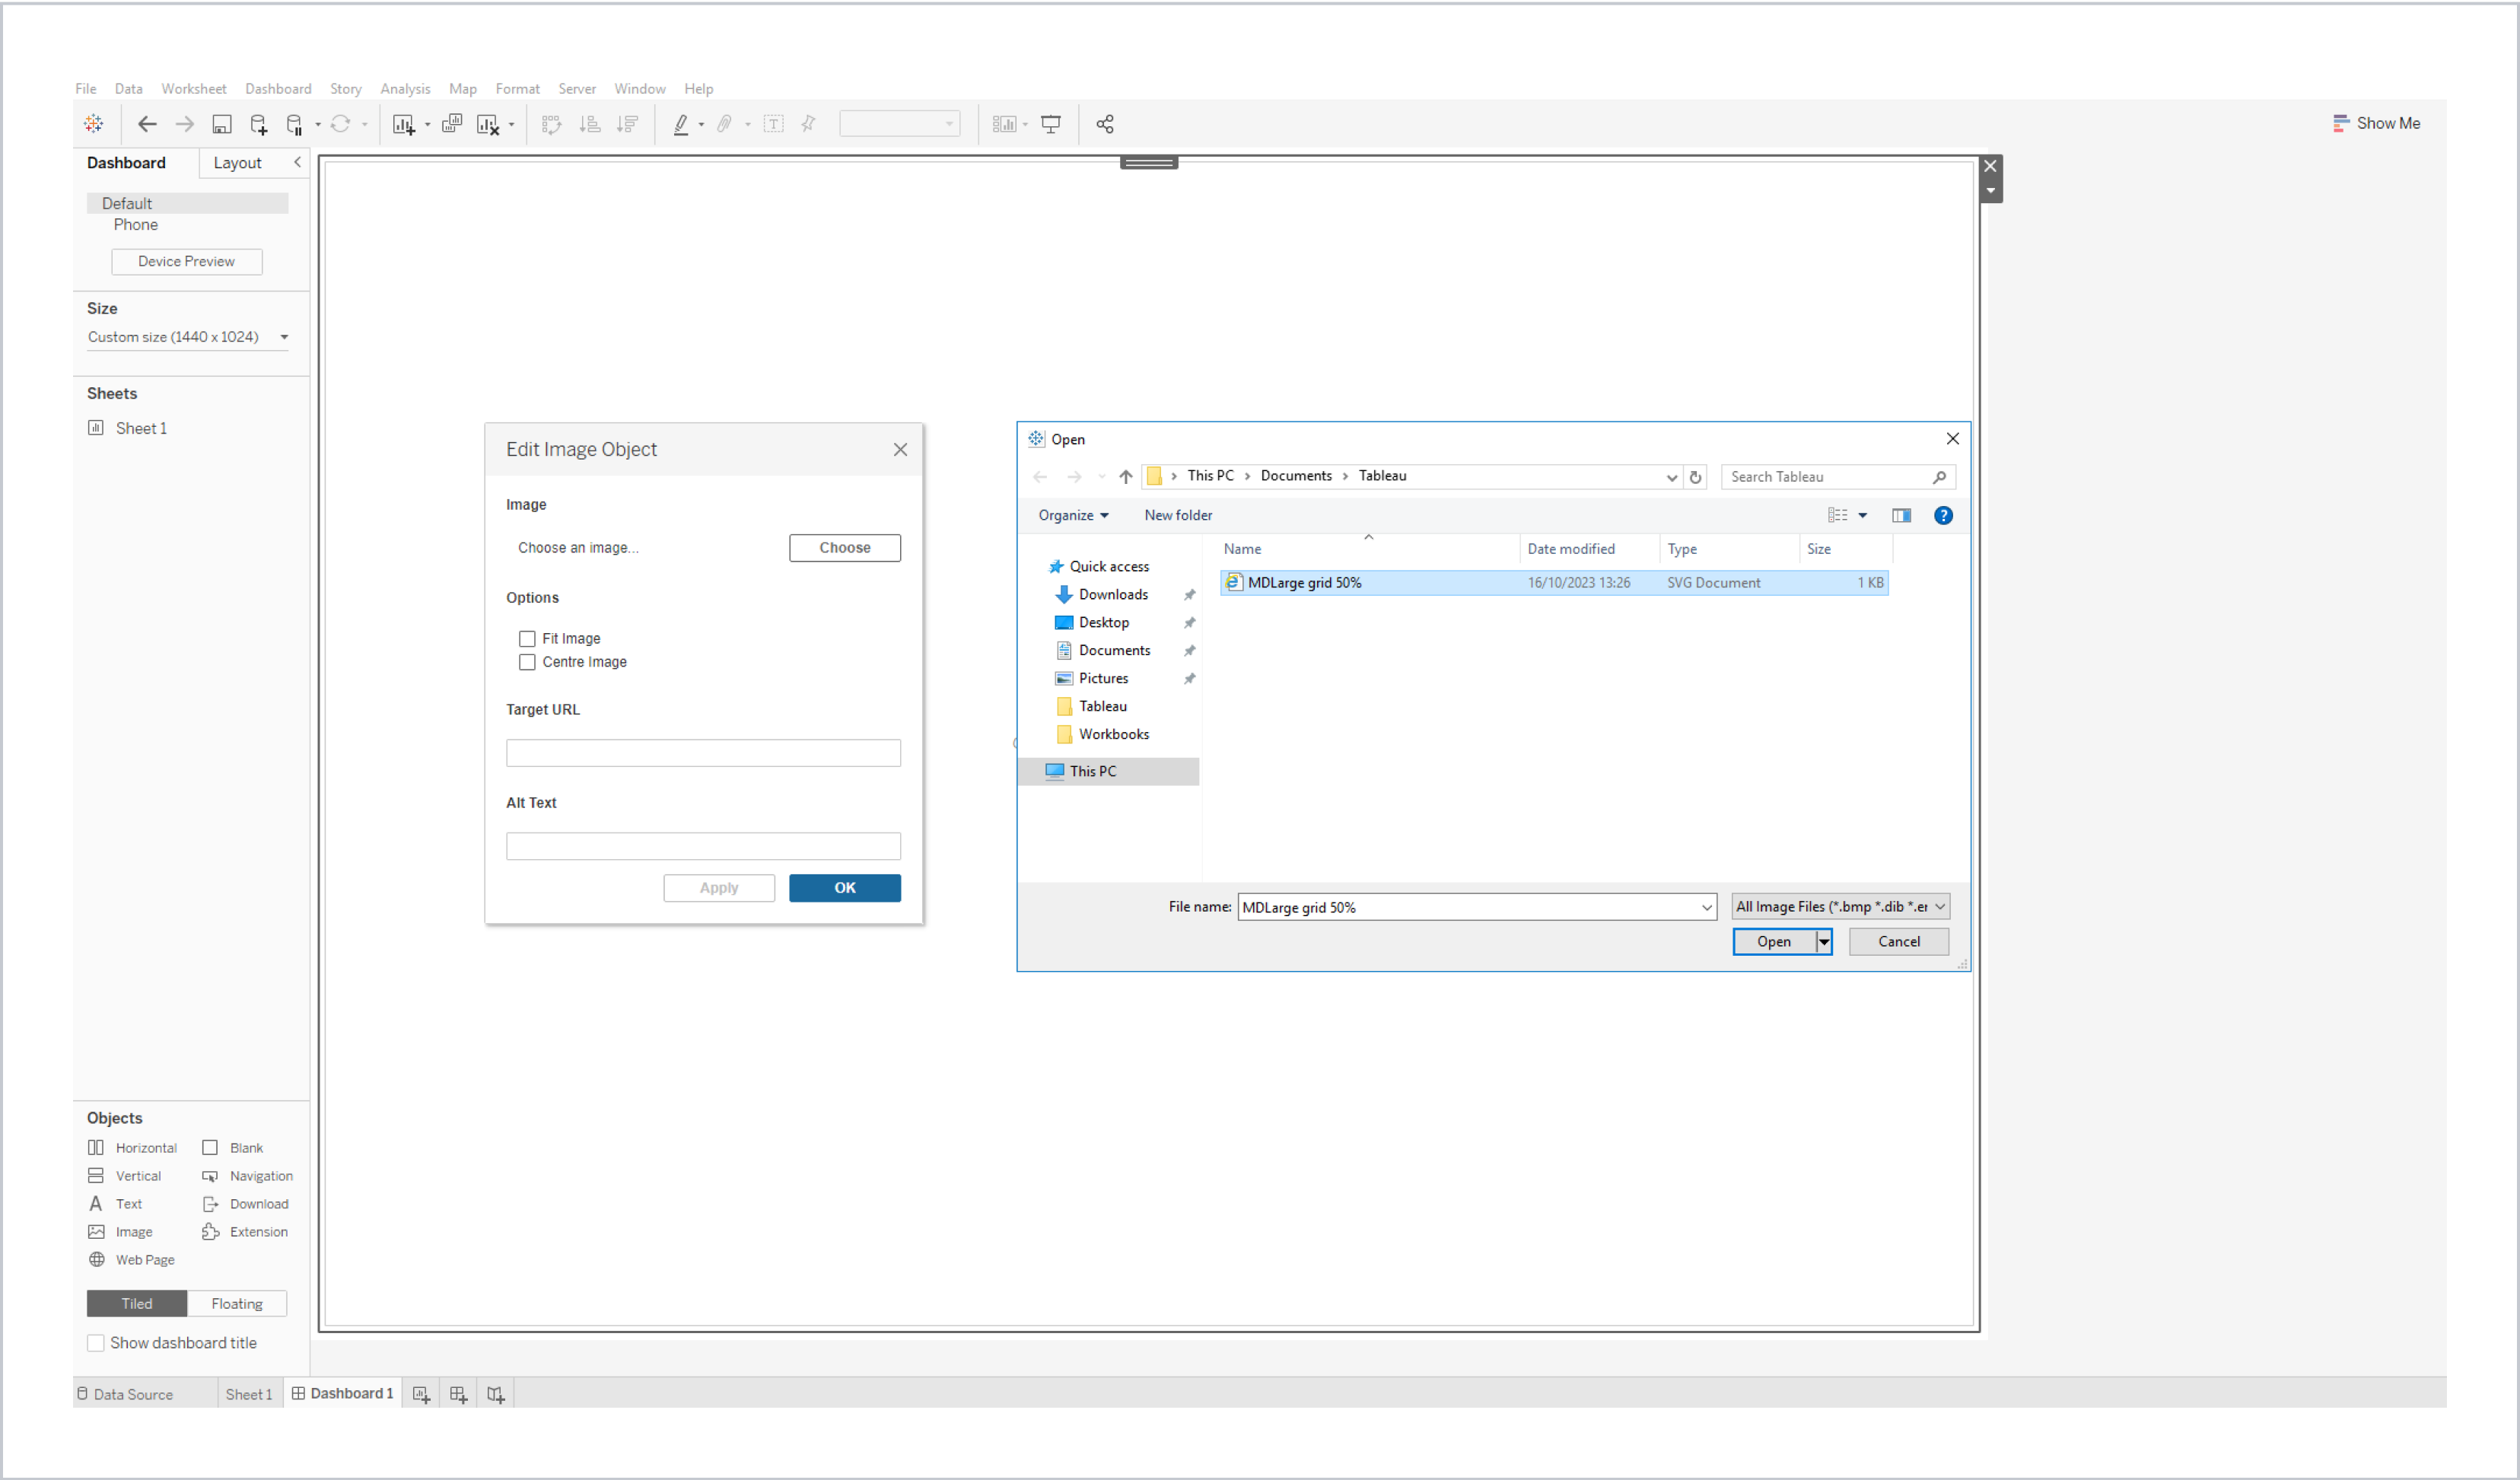The image size is (2520, 1480).
Task: Enable Fit Image checkbox in Edit Image Object
Action: 528,636
